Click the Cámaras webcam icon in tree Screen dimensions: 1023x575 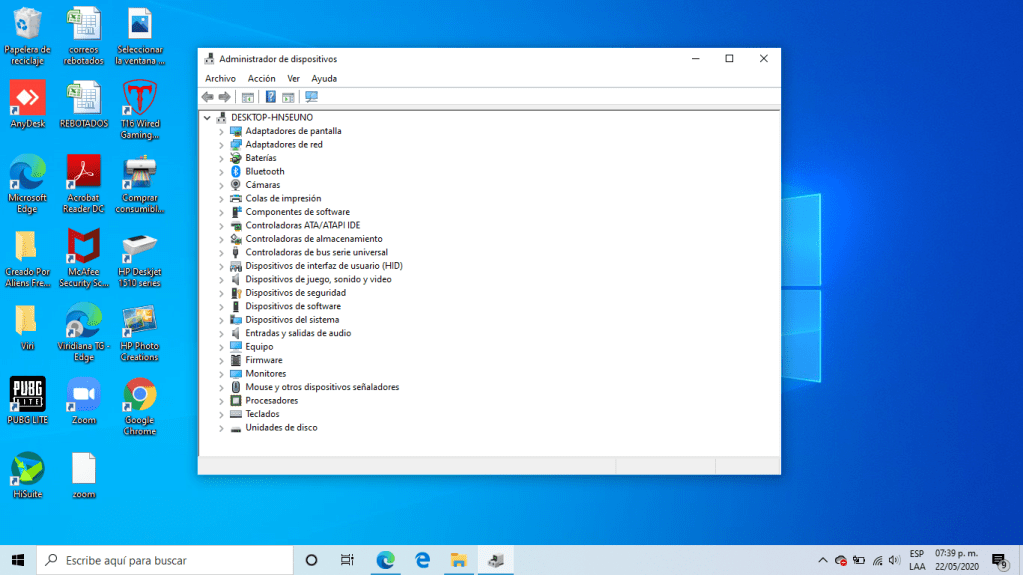[236, 185]
